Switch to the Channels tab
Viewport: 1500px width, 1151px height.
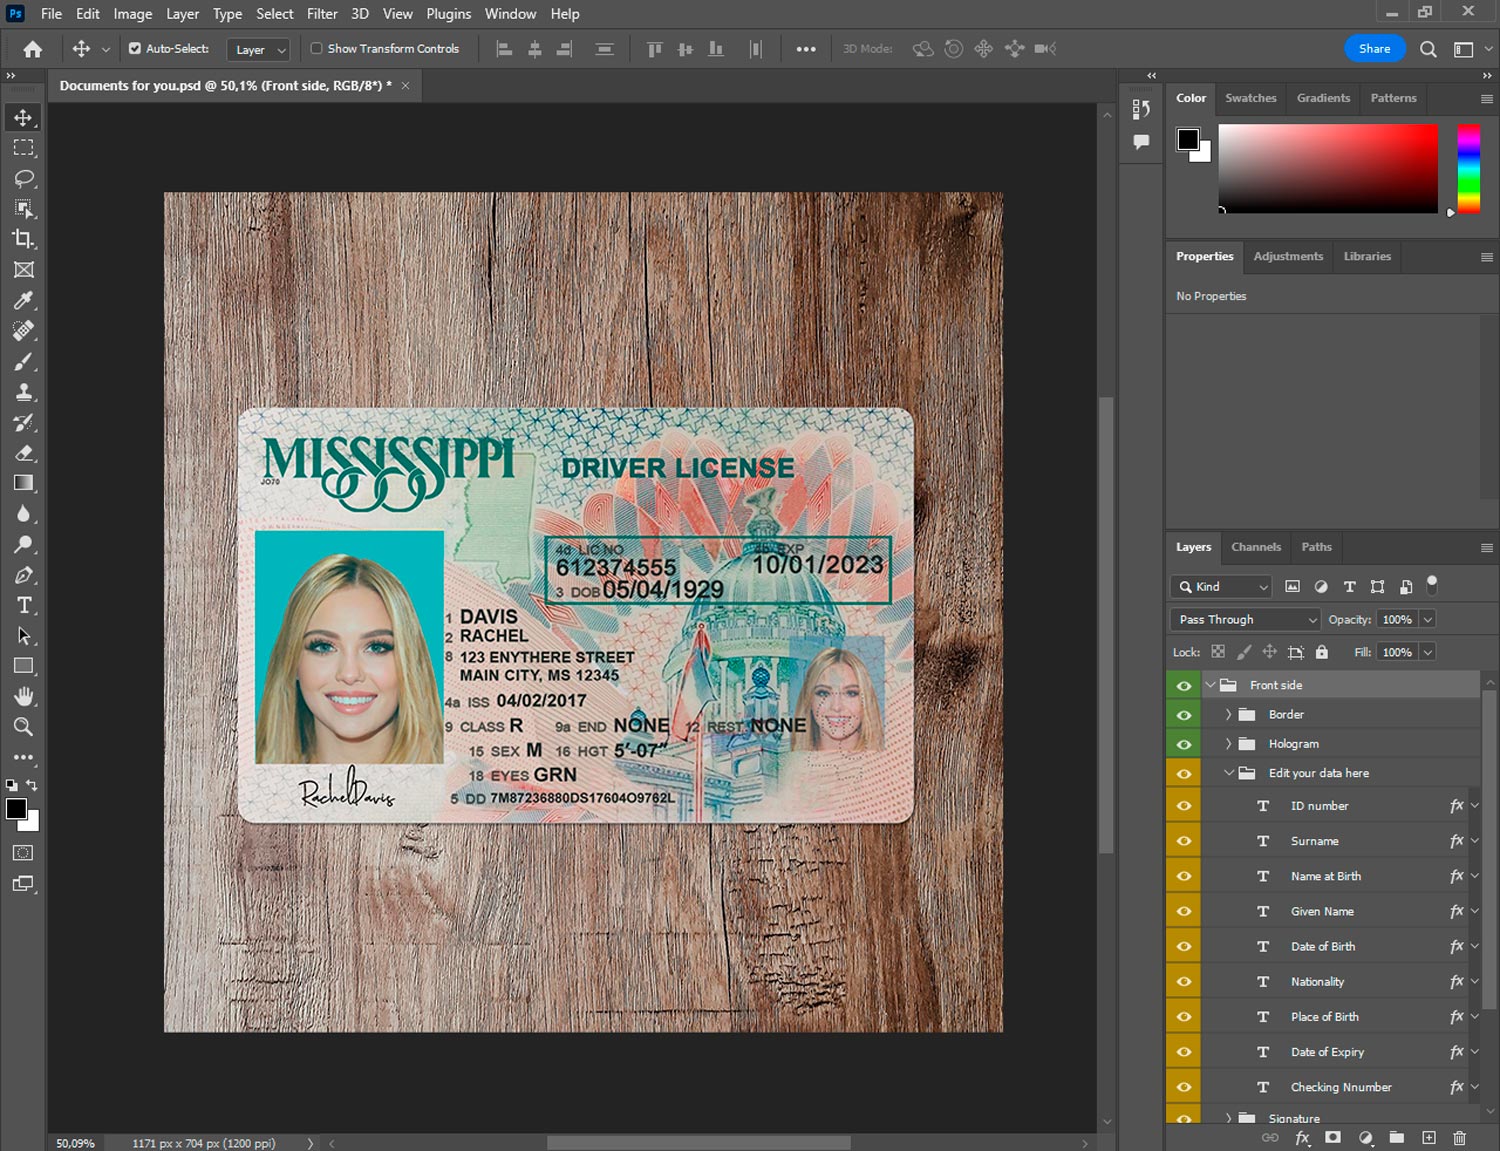pyautogui.click(x=1255, y=547)
